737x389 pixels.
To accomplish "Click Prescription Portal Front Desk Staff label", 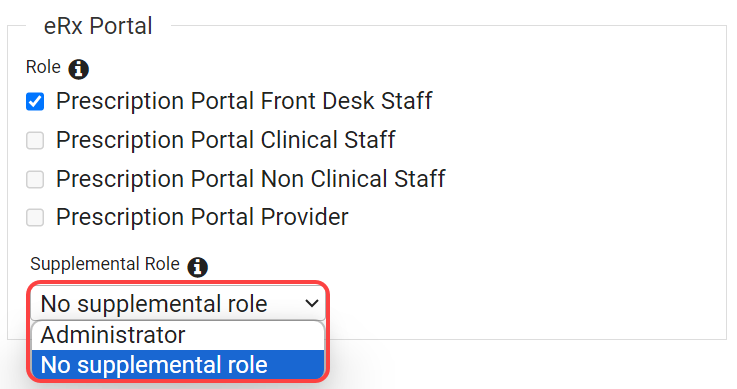I will (x=244, y=101).
